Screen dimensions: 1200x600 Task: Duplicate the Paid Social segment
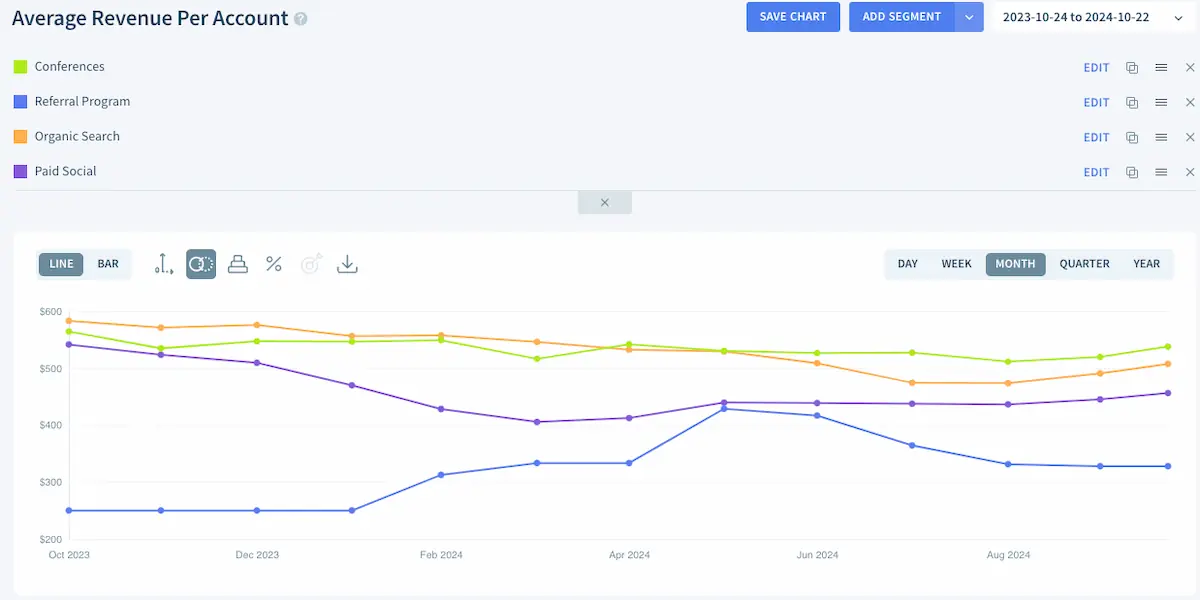[1132, 173]
